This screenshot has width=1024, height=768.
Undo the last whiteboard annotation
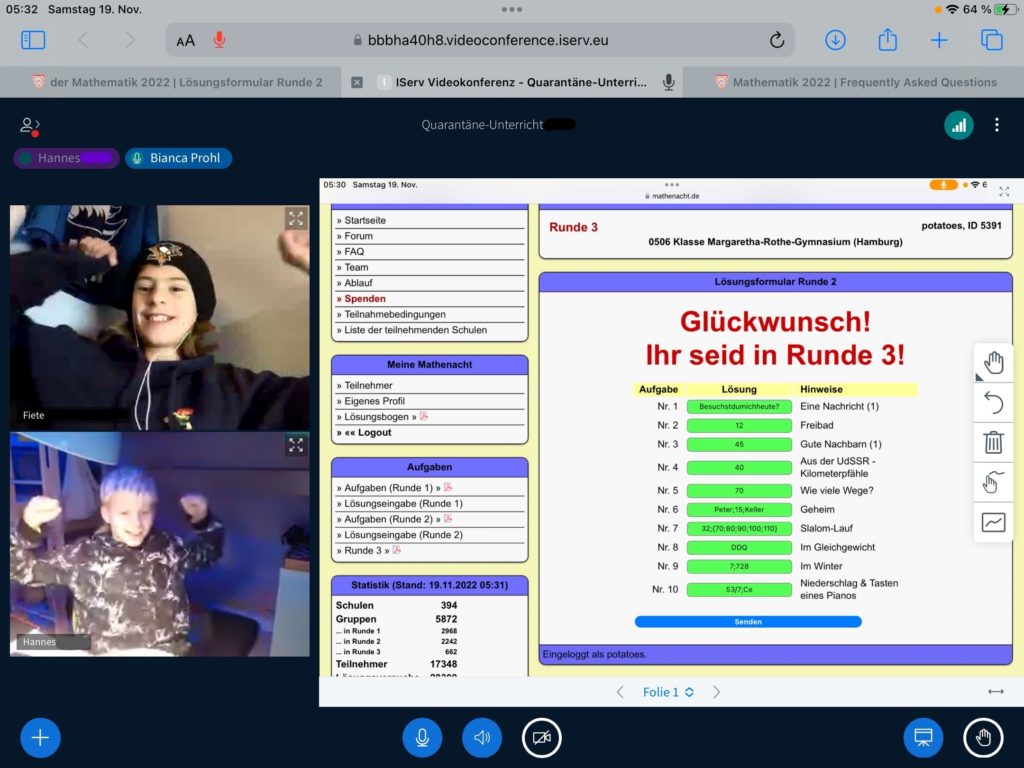(x=993, y=402)
